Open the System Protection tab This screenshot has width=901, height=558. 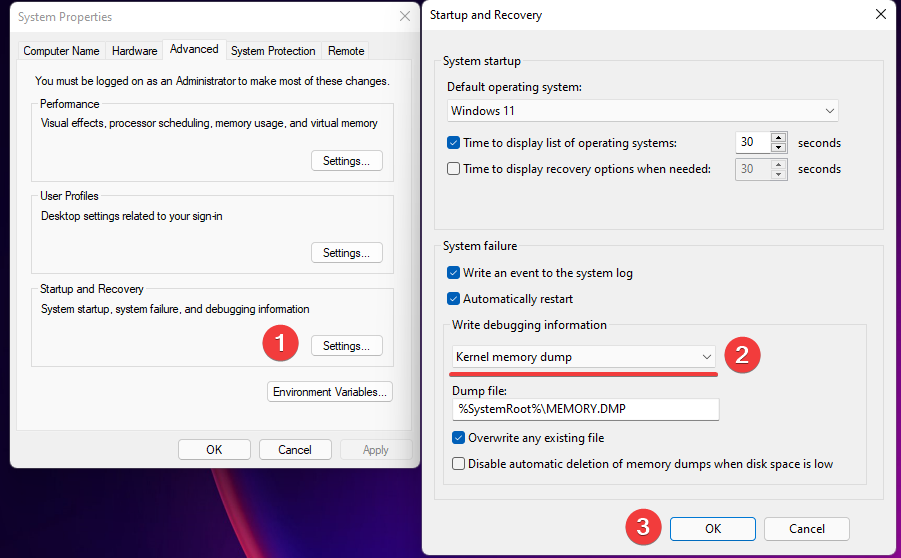(x=273, y=51)
